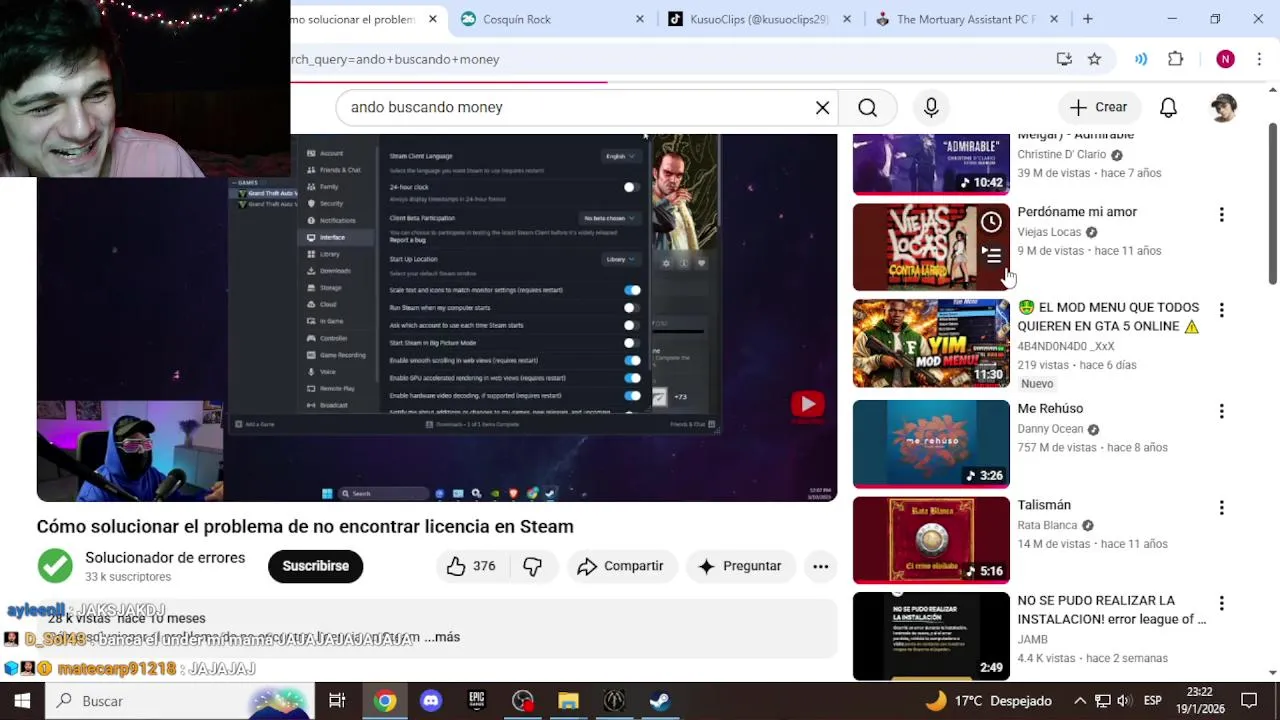The height and width of the screenshot is (720, 1280).
Task: Click the ESP language indicator
Action: tap(1152, 701)
